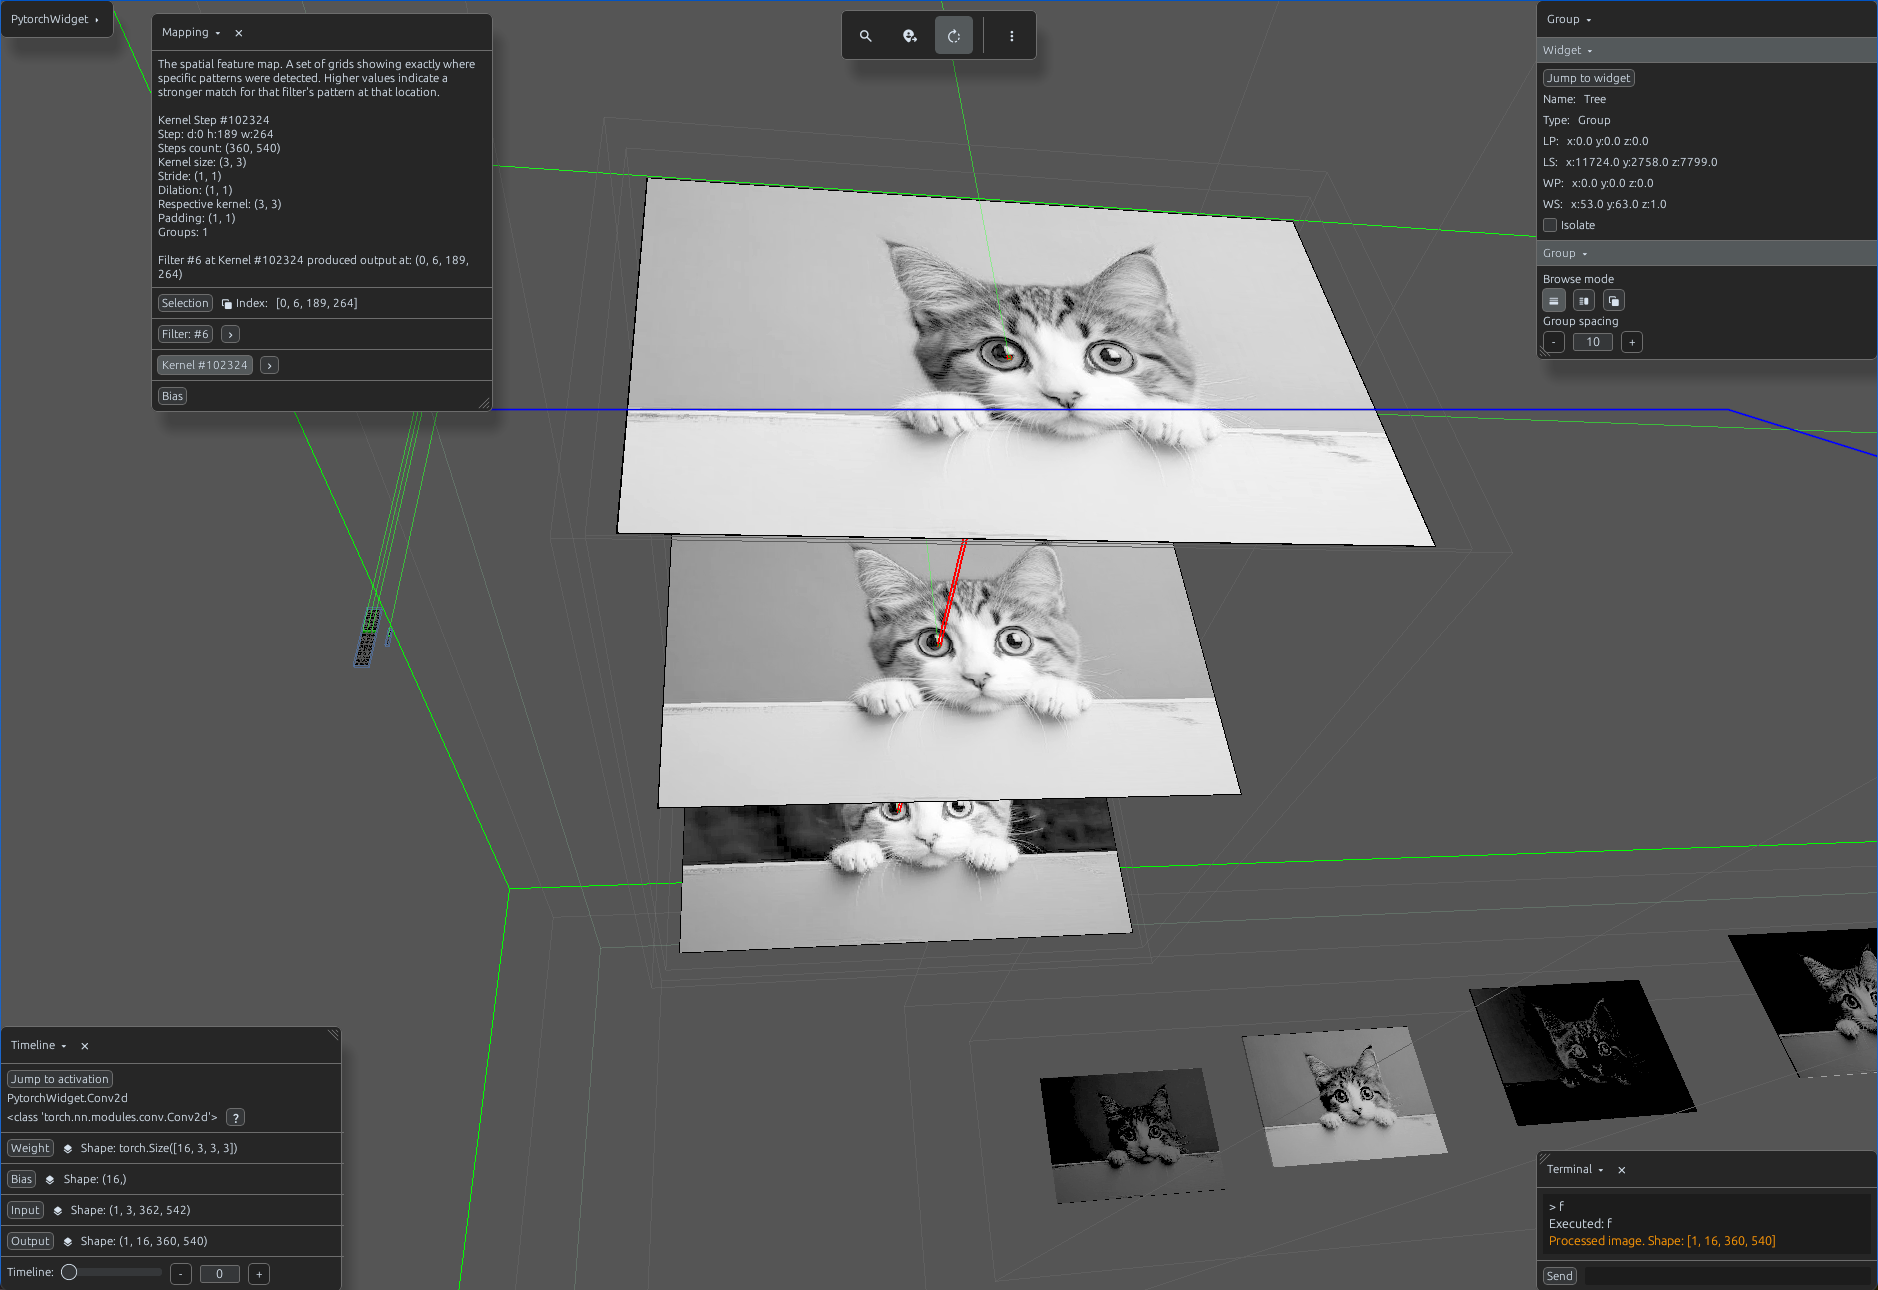Image resolution: width=1878 pixels, height=1290 pixels.
Task: Close the Terminal panel
Action: 1622,1170
